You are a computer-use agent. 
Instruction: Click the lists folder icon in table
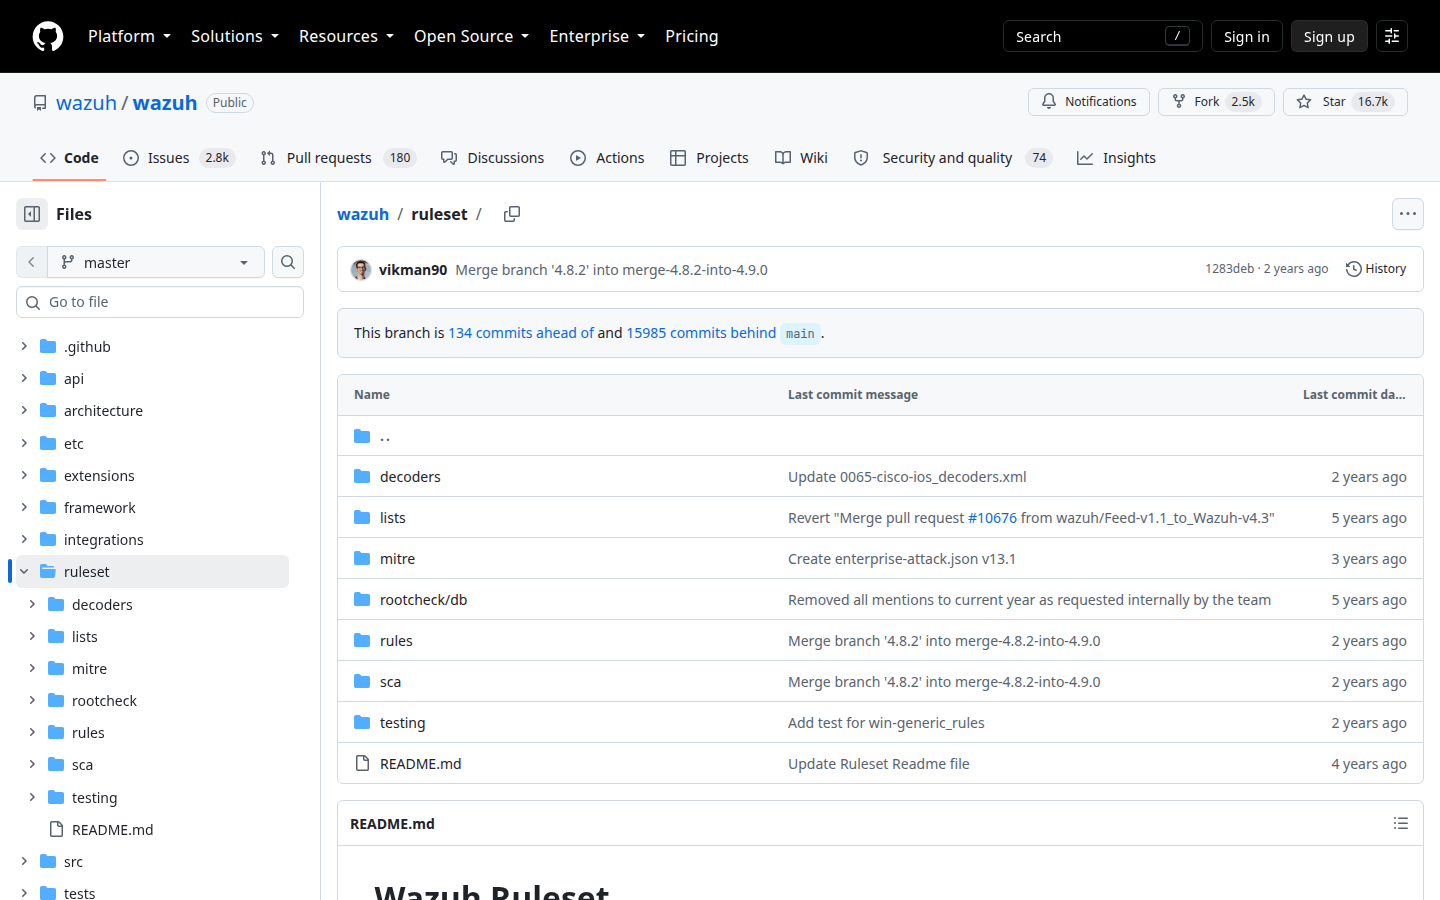[x=362, y=518]
